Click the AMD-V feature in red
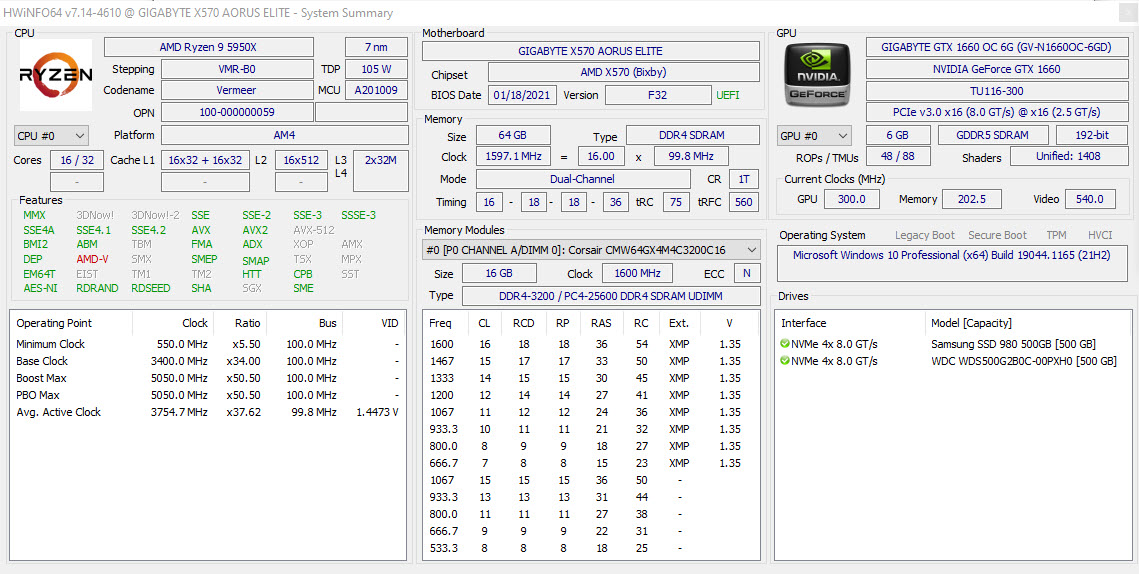This screenshot has height=574, width=1139. point(92,259)
